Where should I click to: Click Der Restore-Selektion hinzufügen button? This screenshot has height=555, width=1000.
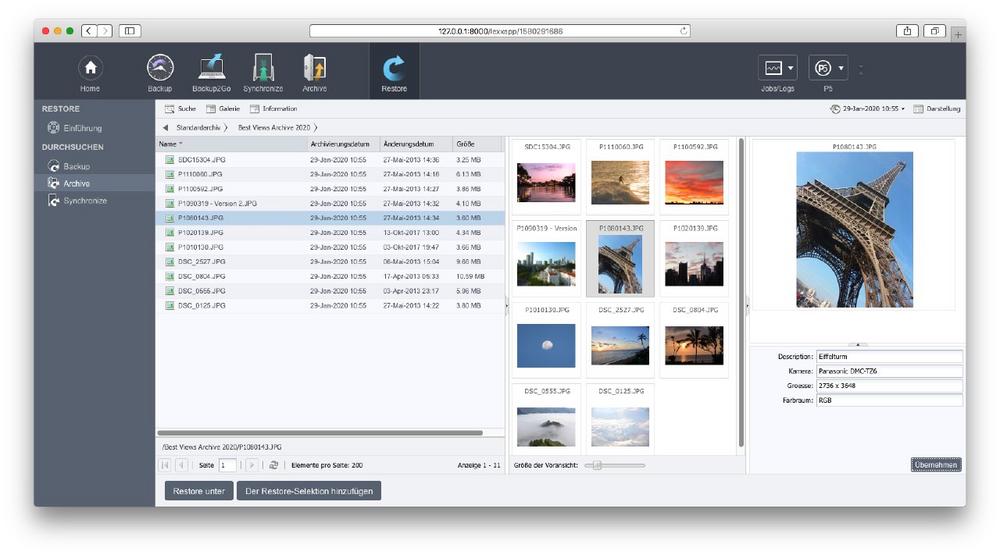(x=309, y=491)
